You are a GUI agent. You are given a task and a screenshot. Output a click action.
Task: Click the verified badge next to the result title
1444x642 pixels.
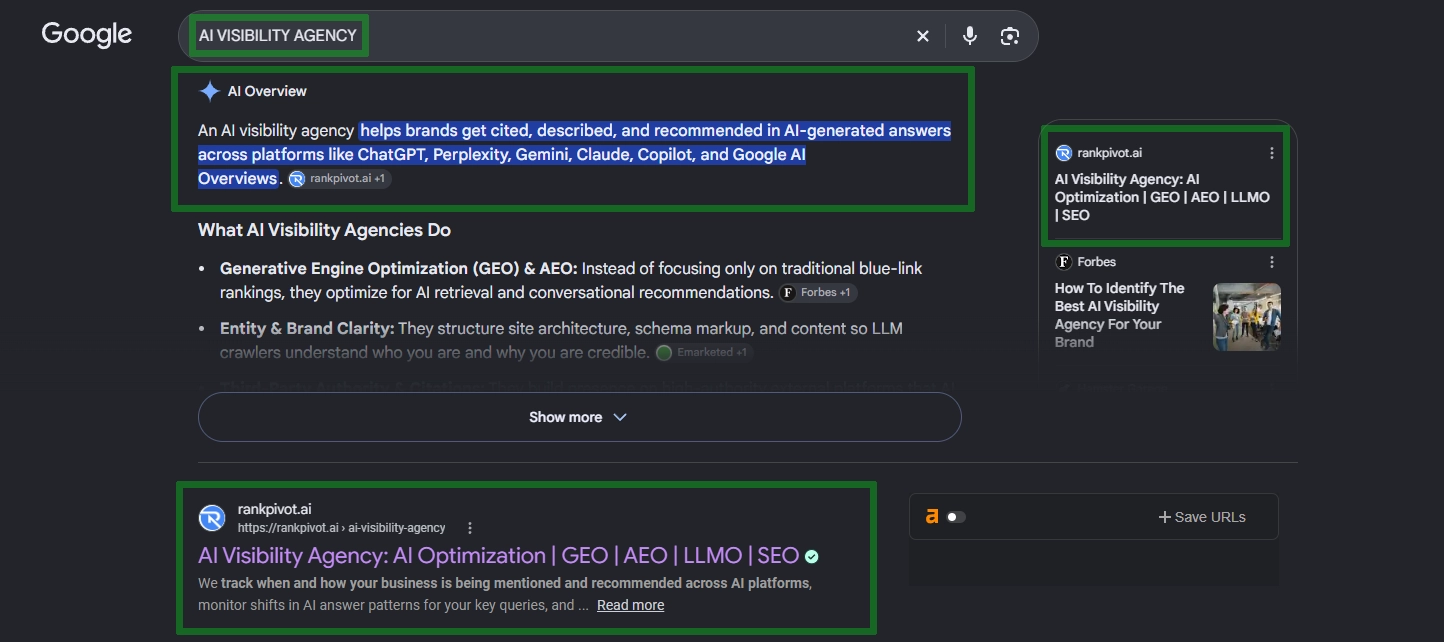pyautogui.click(x=812, y=557)
